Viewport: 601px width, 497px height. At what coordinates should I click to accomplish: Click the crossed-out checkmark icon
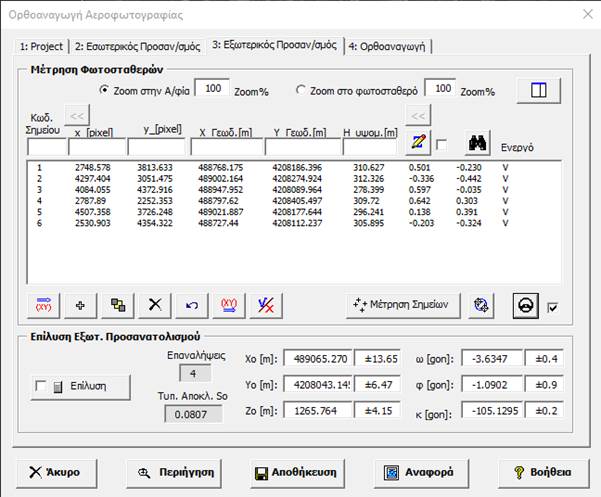265,304
